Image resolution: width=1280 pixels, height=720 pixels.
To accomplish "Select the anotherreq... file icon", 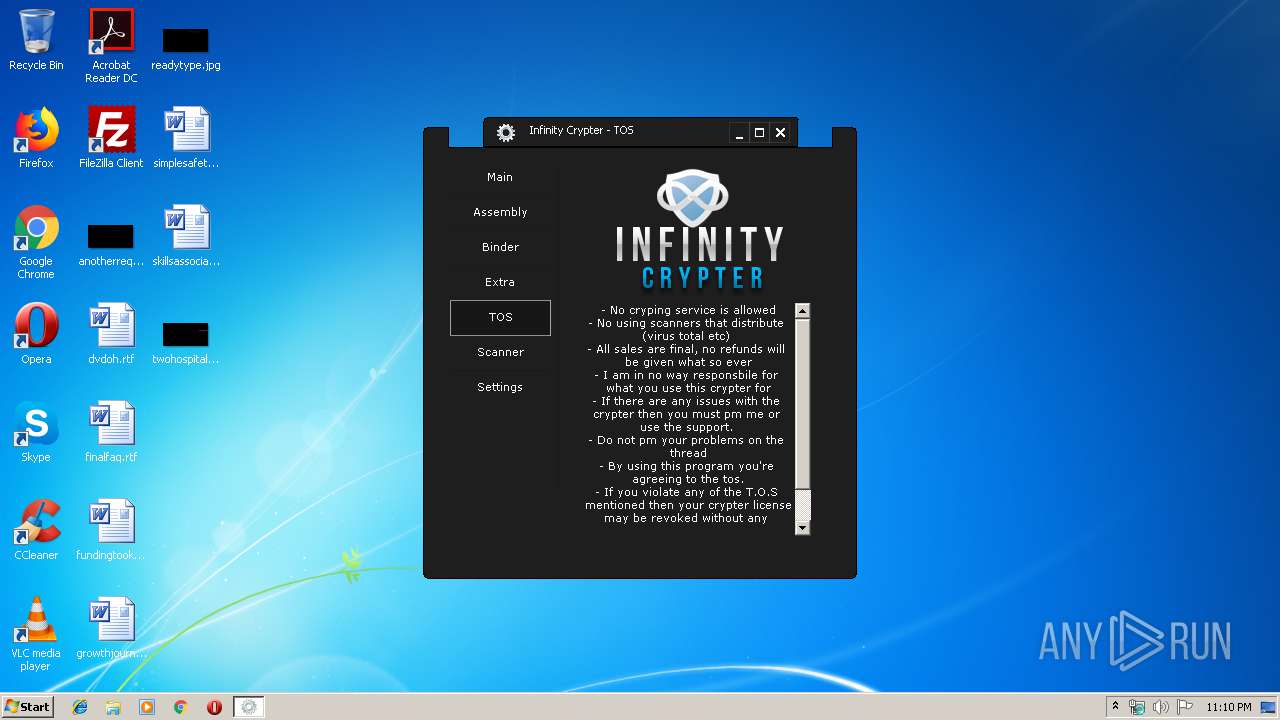I will click(x=111, y=245).
